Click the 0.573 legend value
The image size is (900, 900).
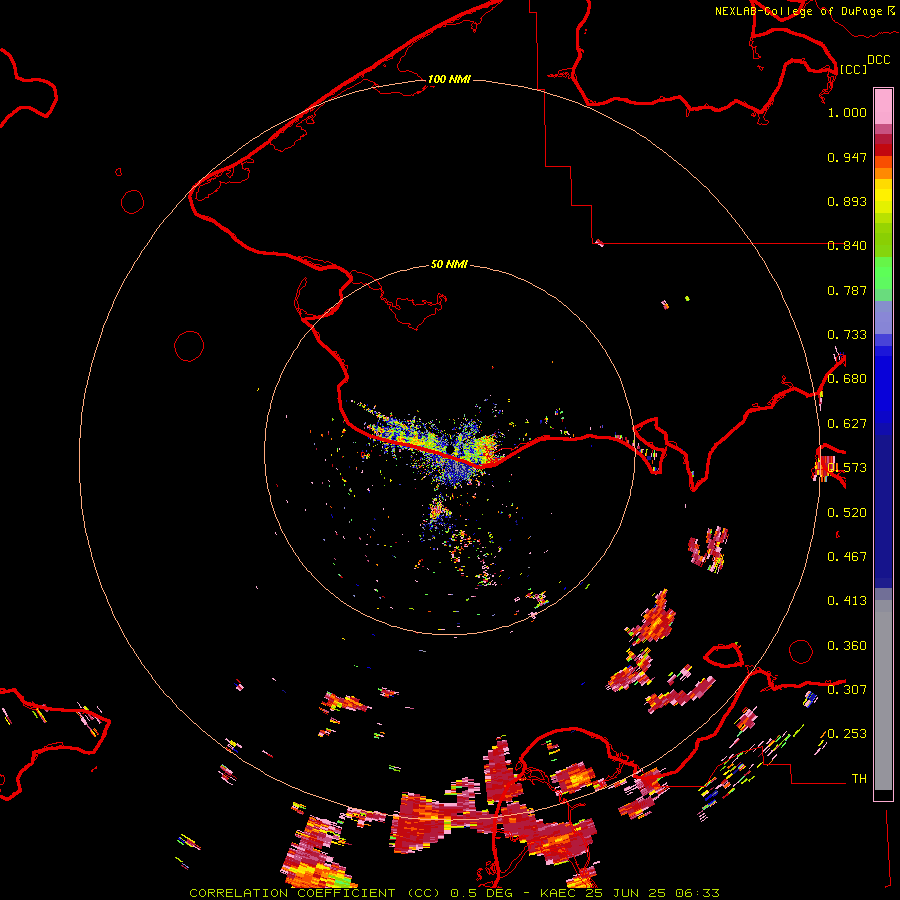coord(847,468)
